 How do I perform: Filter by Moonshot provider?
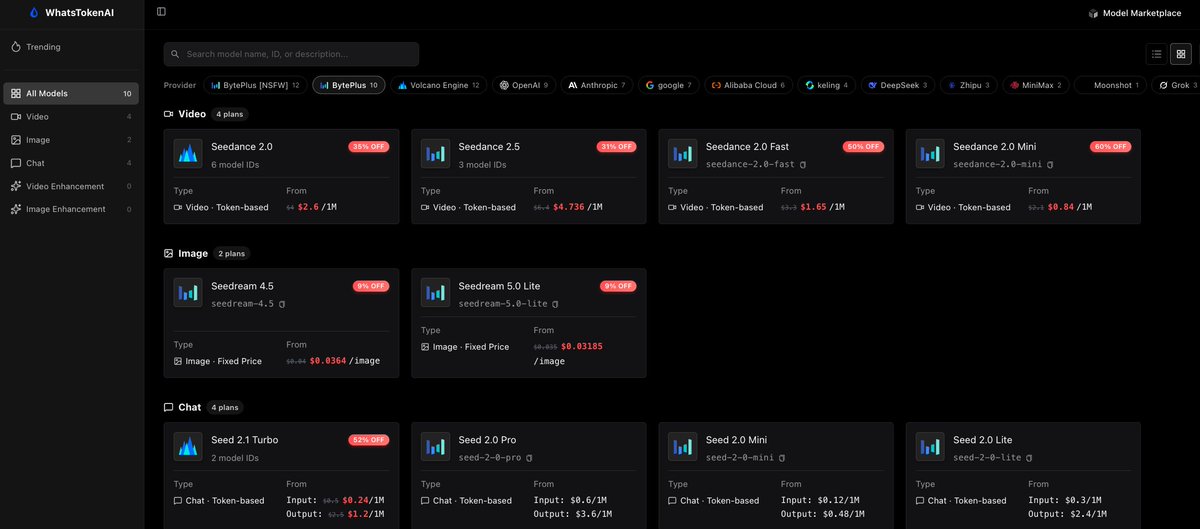pos(1110,85)
